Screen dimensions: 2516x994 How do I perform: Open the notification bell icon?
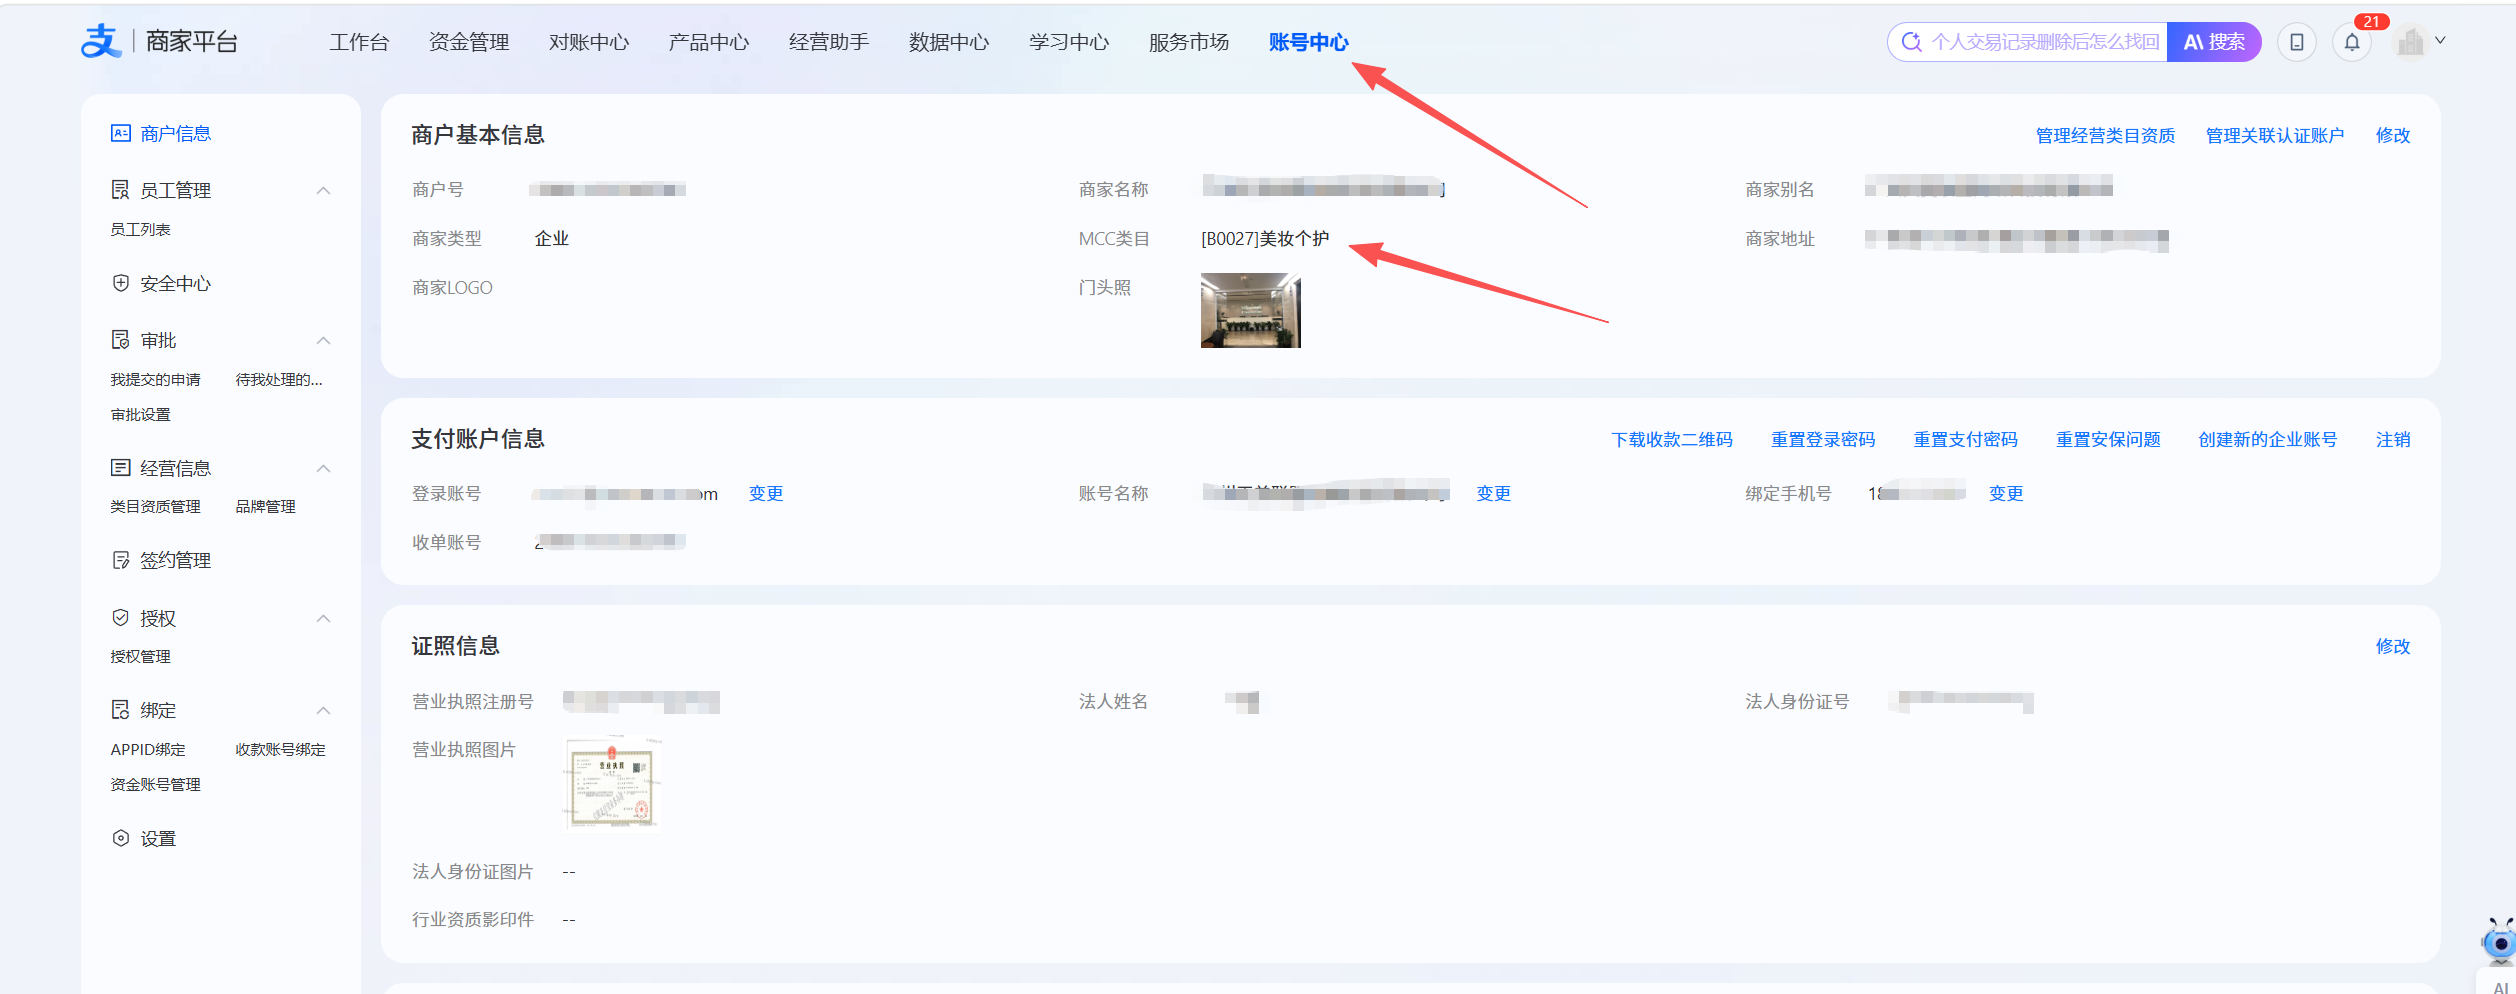[x=2352, y=42]
